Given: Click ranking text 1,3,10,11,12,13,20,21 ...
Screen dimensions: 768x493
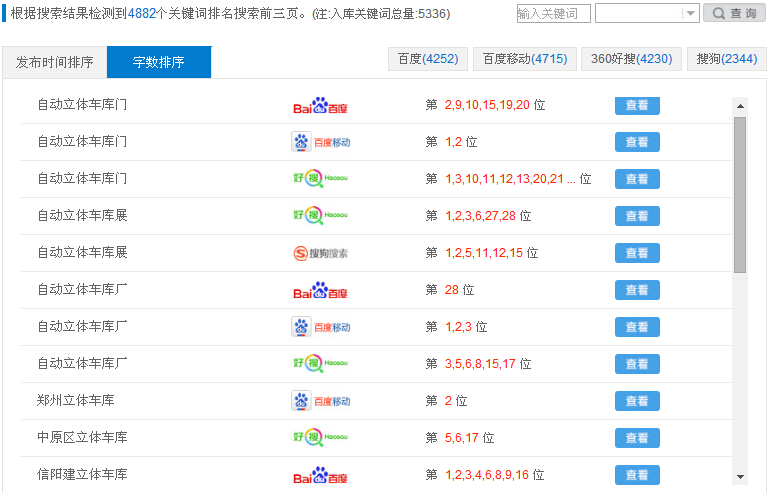Looking at the screenshot, I should [504, 179].
